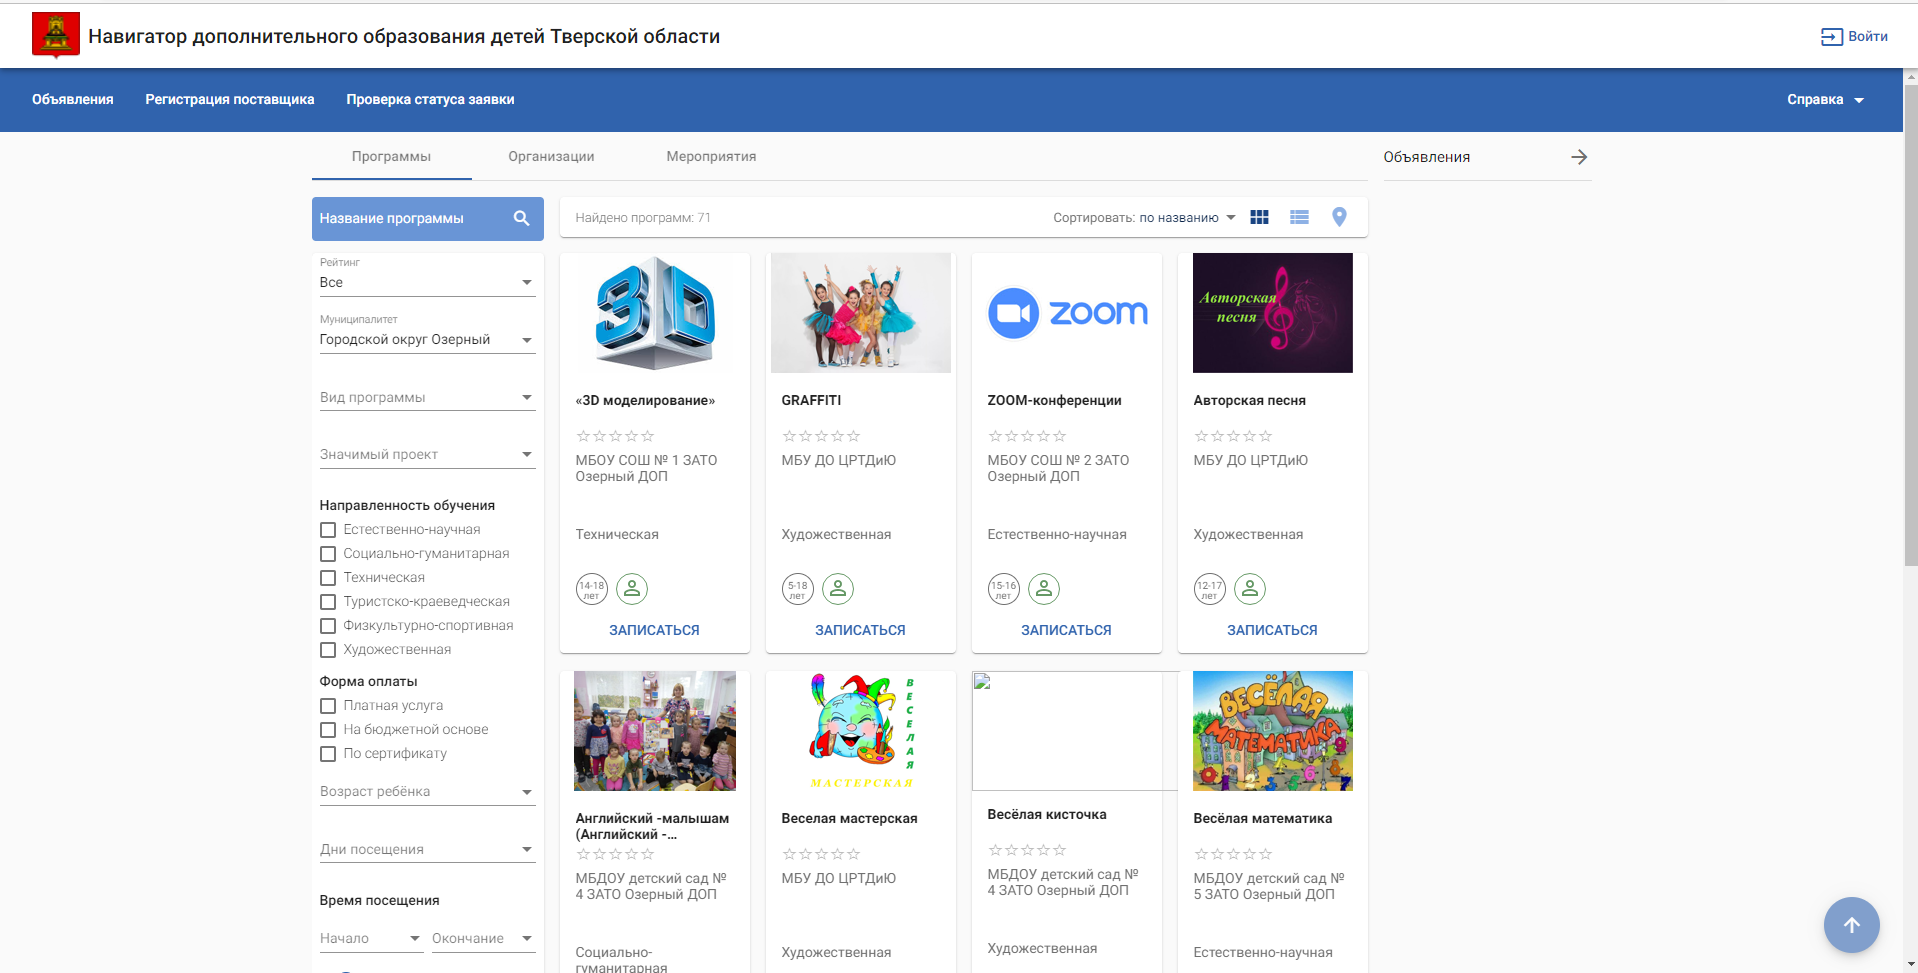Open announcements panel with right arrow icon
1918x973 pixels.
[x=1579, y=157]
